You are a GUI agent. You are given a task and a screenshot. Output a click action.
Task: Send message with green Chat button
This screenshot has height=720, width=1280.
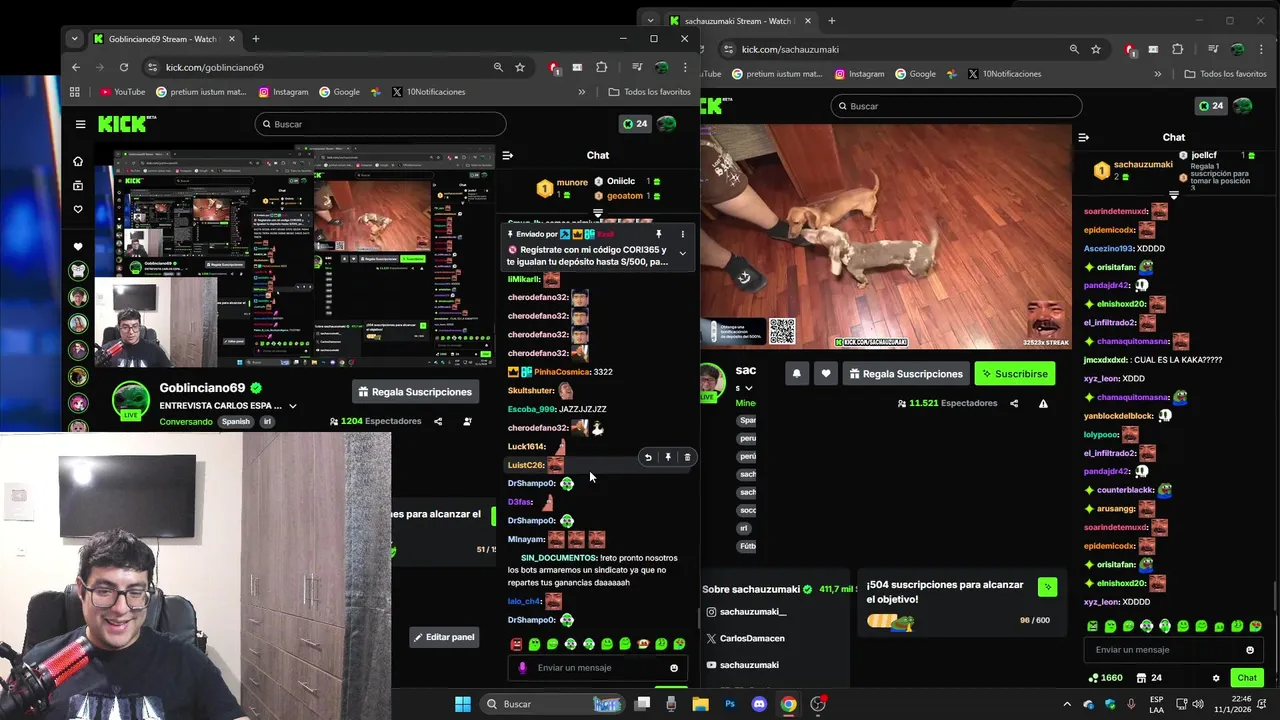pyautogui.click(x=1247, y=678)
